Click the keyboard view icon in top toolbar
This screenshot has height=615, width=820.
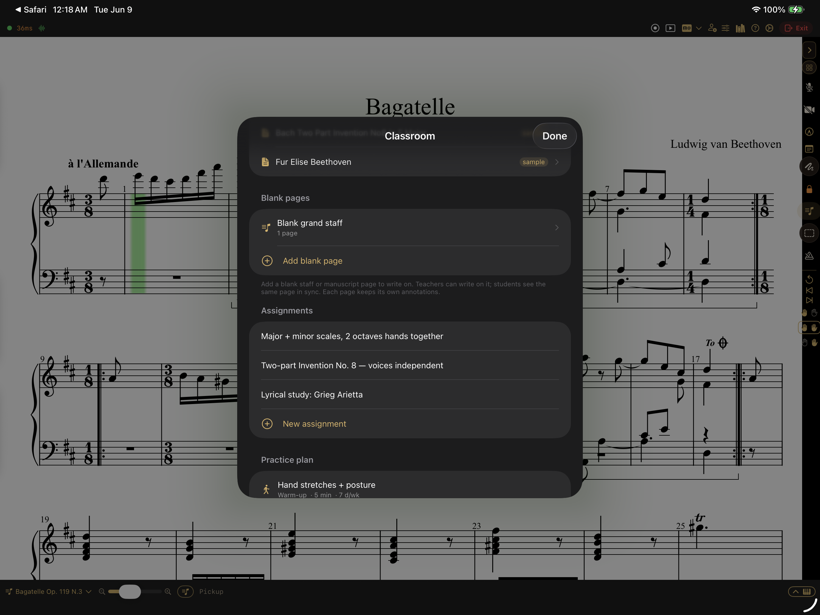pos(687,28)
